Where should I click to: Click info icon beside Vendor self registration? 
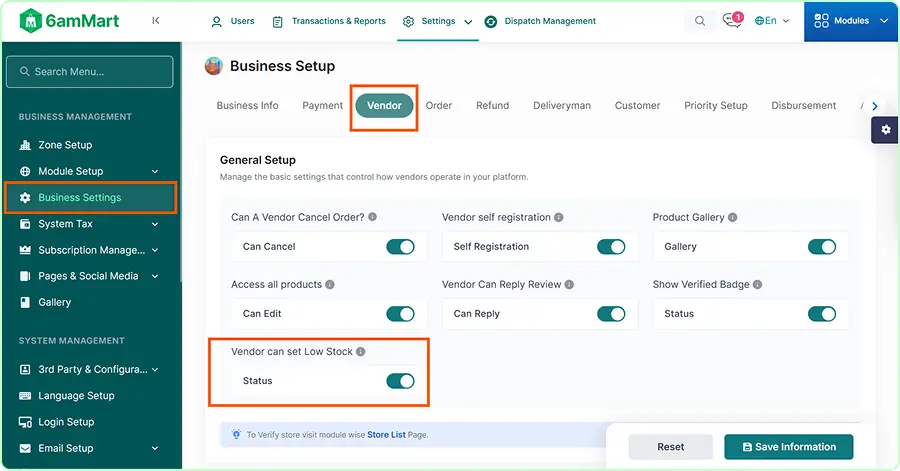tap(558, 217)
